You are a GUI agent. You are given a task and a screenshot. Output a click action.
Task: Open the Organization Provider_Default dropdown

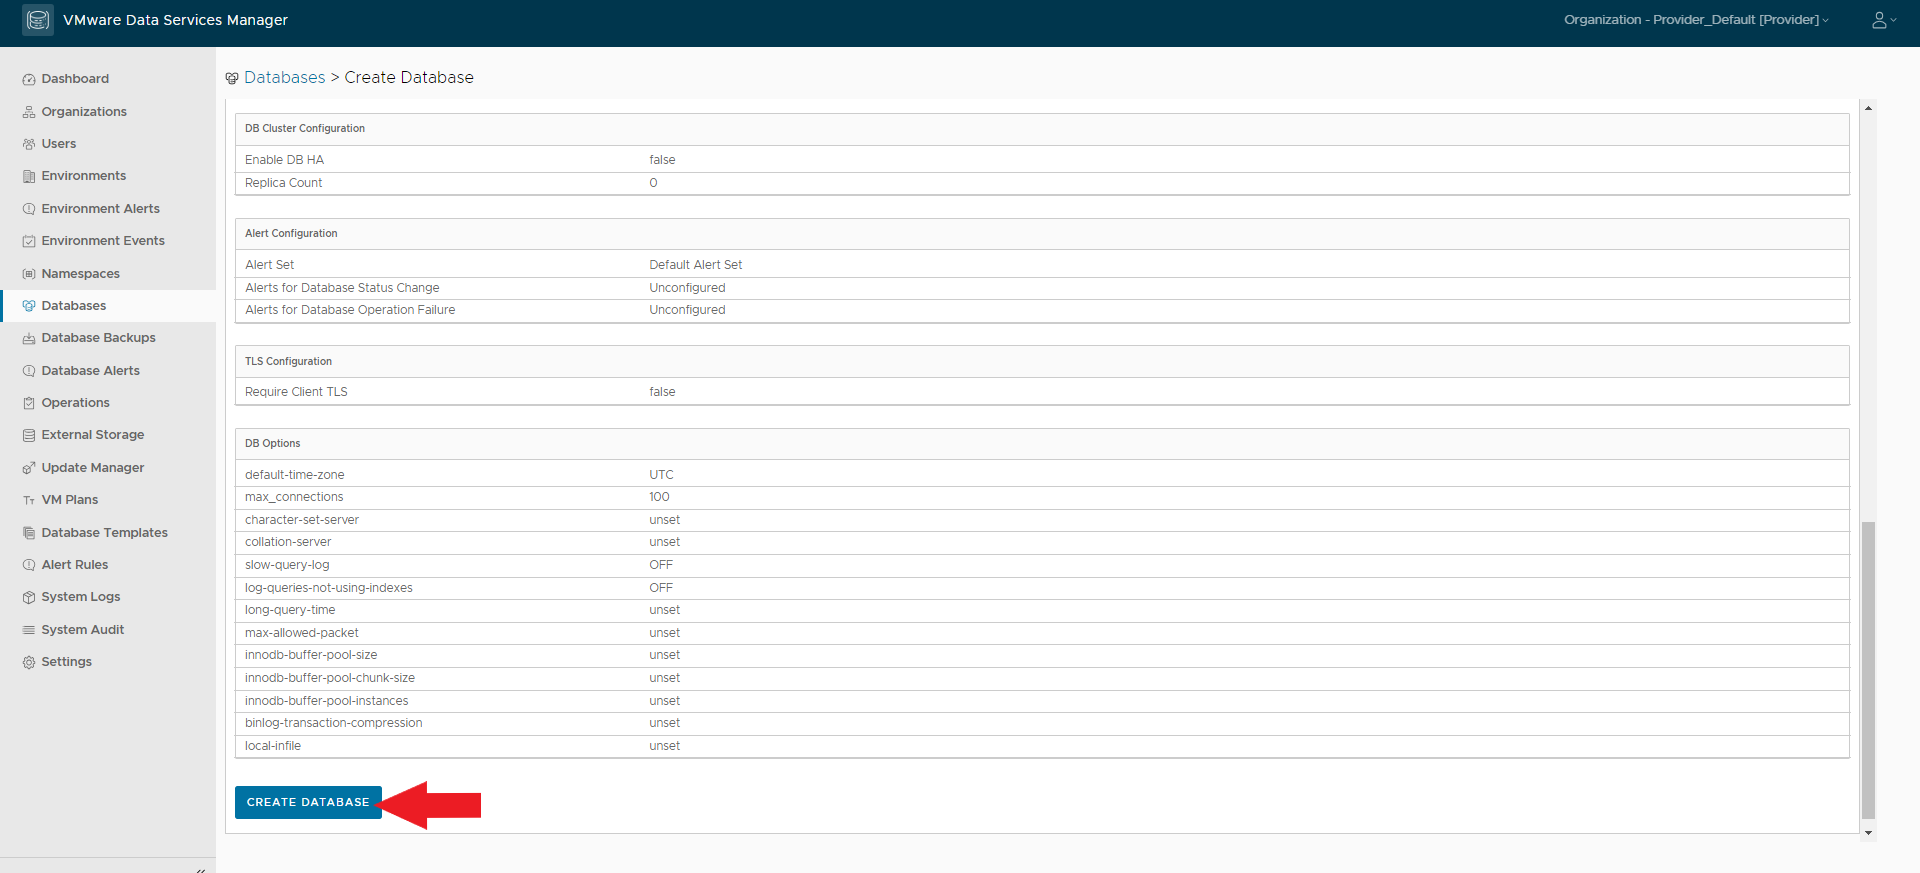(x=1696, y=20)
